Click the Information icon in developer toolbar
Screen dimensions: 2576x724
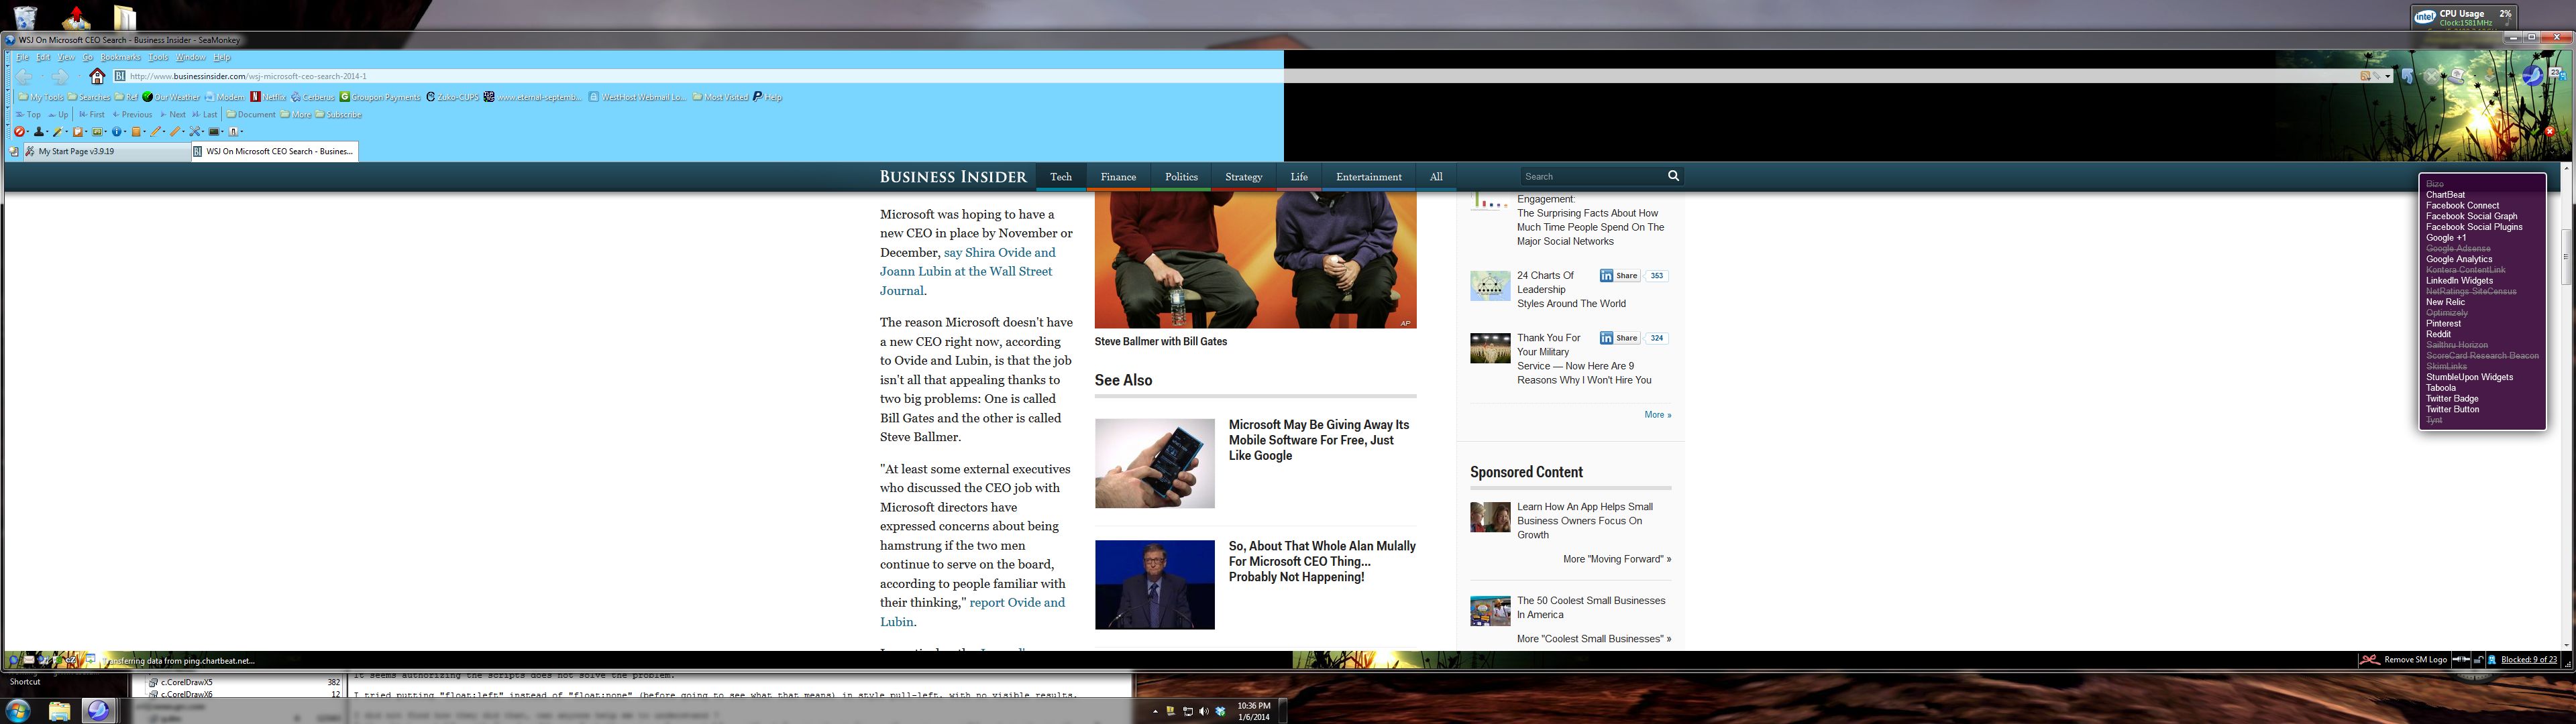118,132
